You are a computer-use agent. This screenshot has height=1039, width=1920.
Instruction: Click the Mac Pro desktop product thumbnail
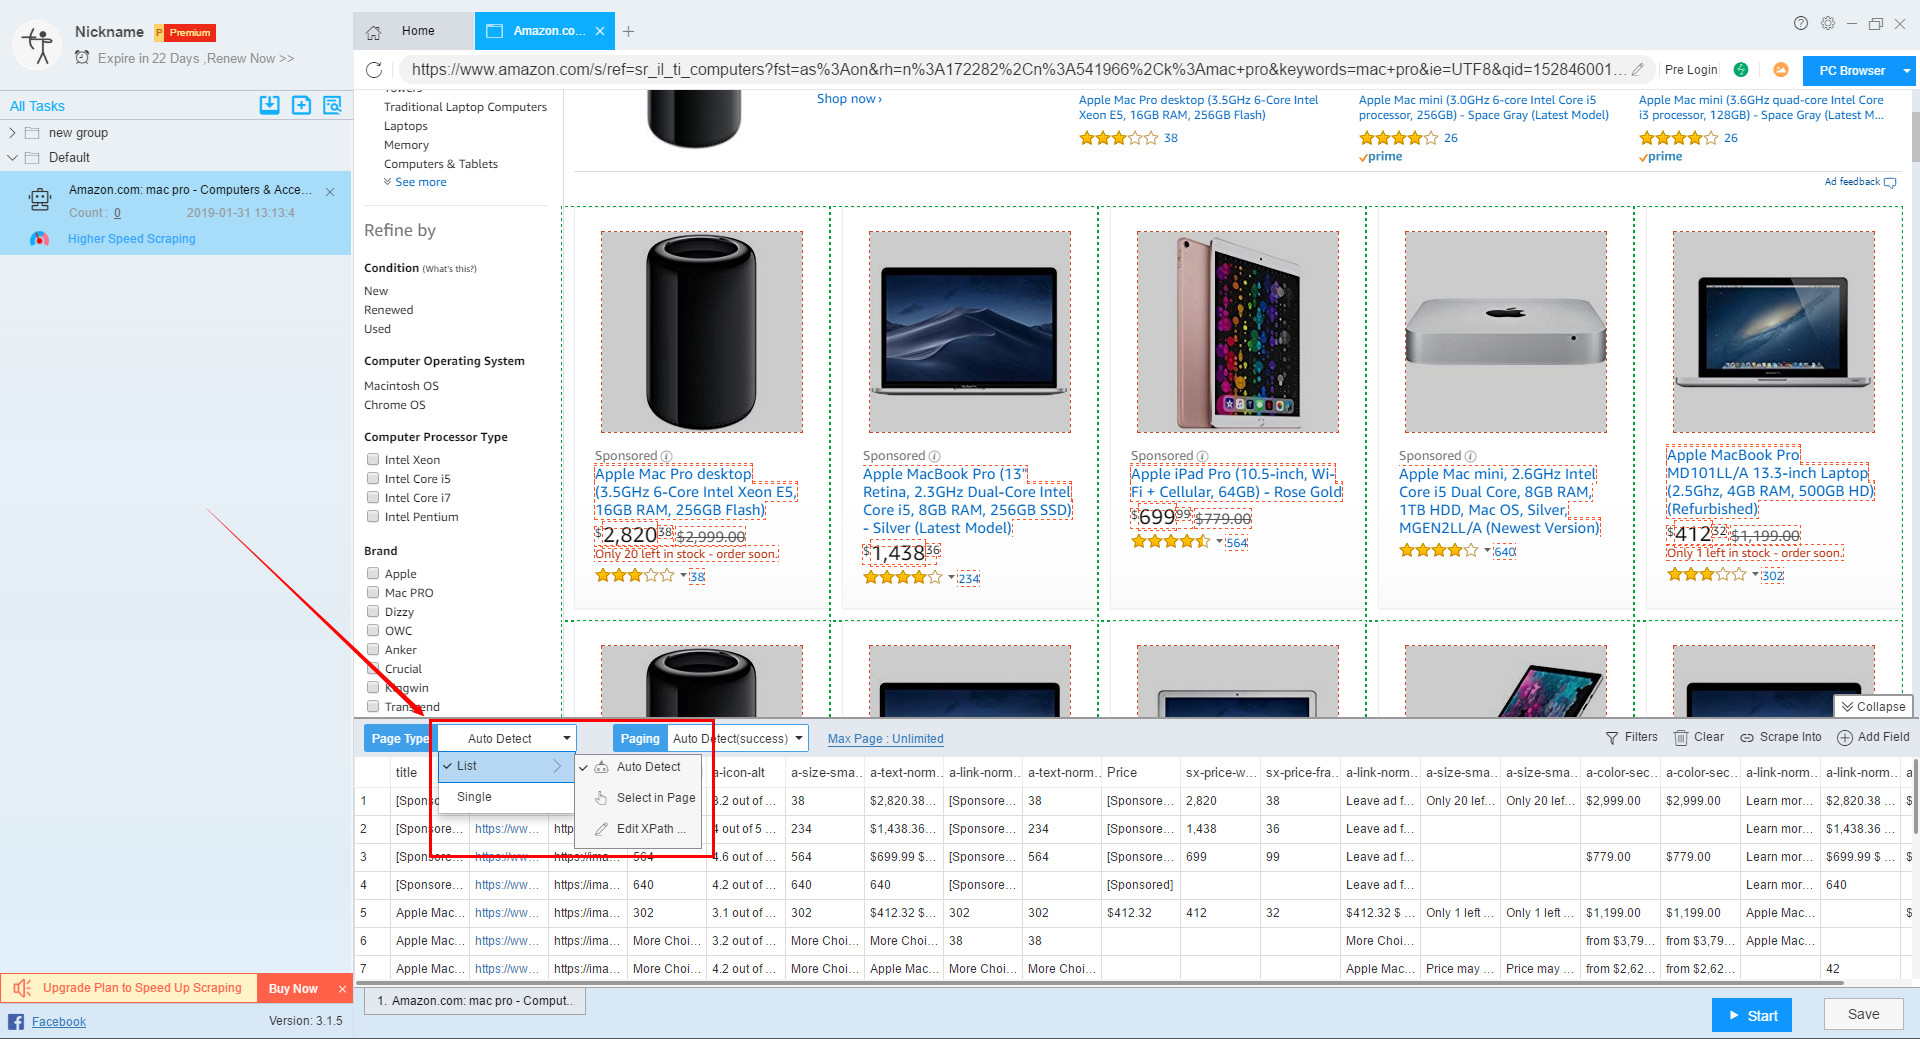(701, 332)
